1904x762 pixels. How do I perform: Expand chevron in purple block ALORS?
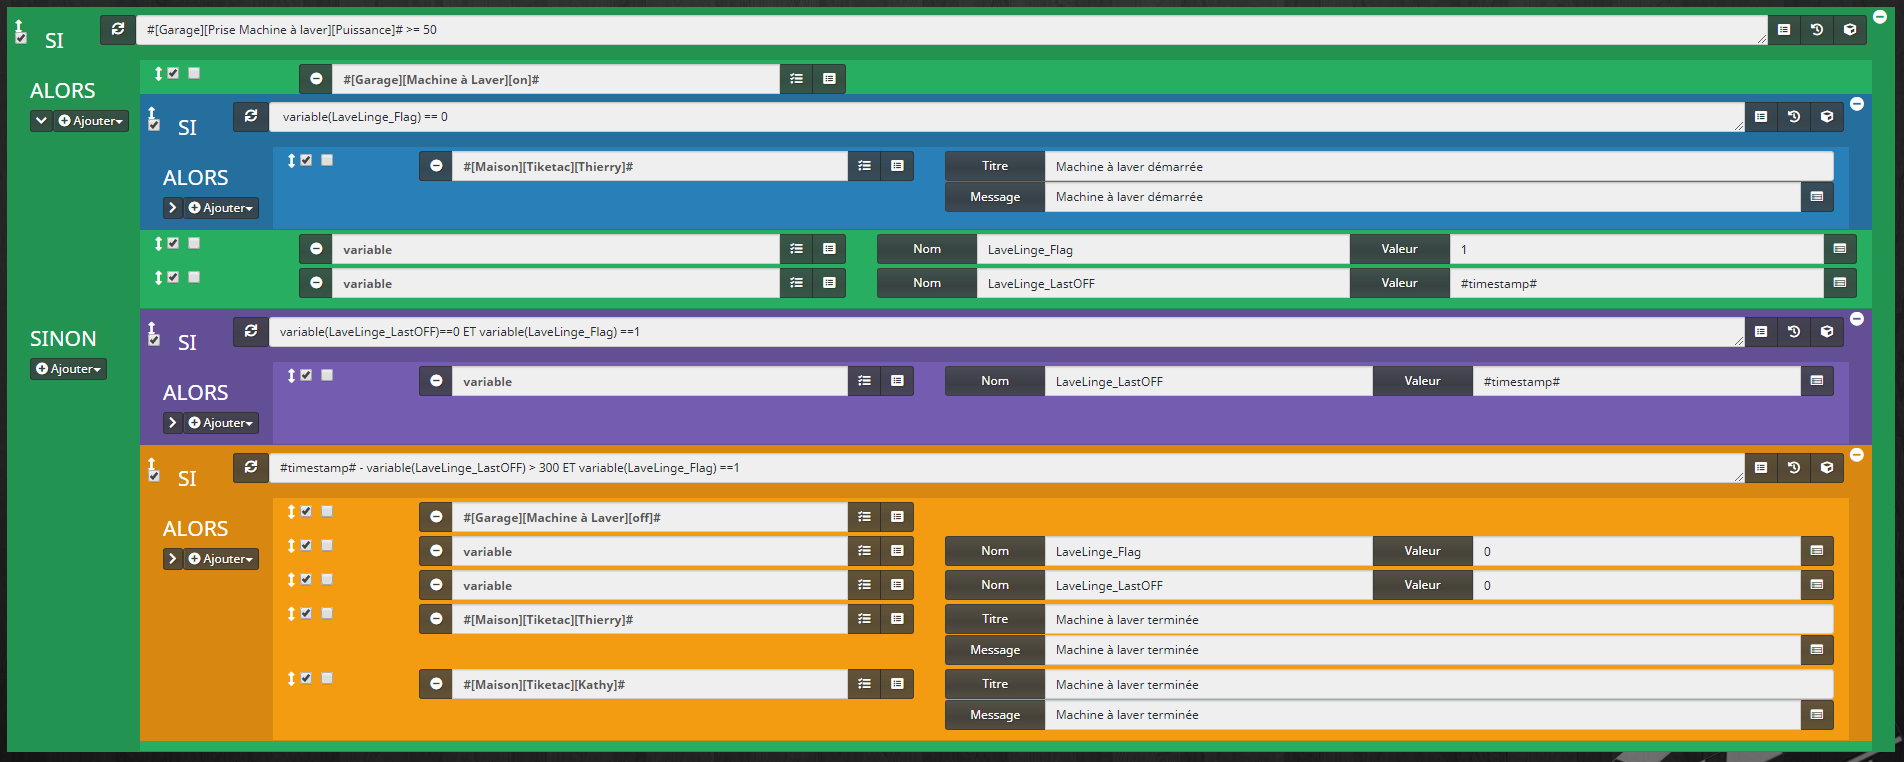[173, 423]
